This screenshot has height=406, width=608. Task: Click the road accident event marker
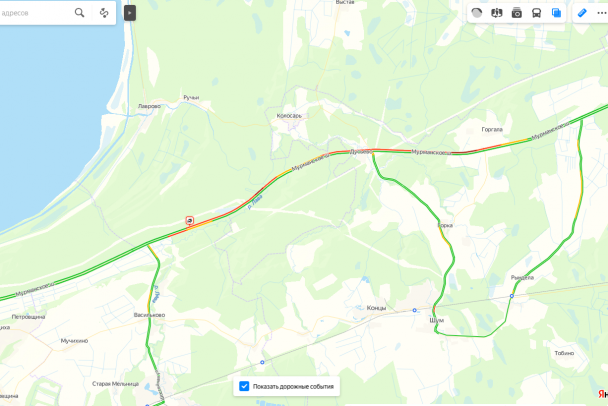click(190, 221)
